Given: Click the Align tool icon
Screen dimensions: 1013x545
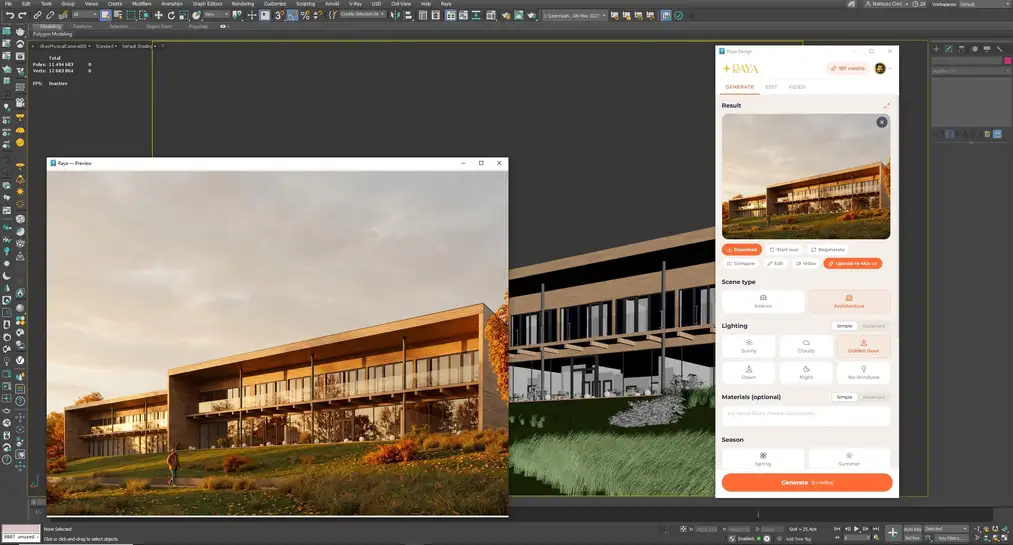Looking at the screenshot, I should click(x=408, y=15).
